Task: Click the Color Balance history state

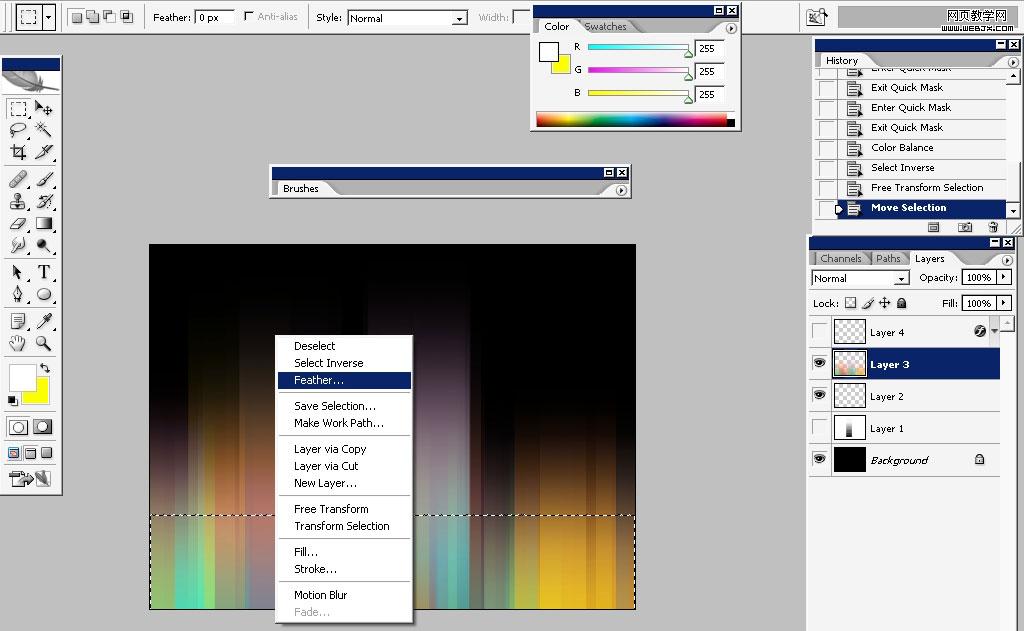Action: click(901, 148)
